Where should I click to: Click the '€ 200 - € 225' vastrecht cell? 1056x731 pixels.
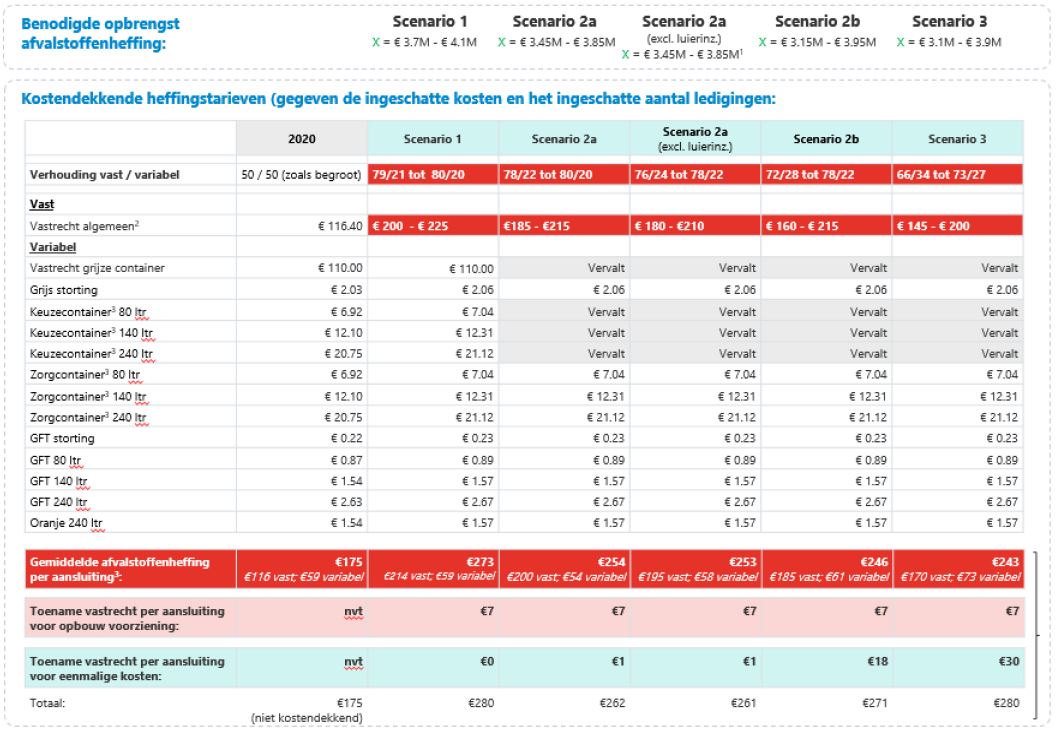point(432,226)
